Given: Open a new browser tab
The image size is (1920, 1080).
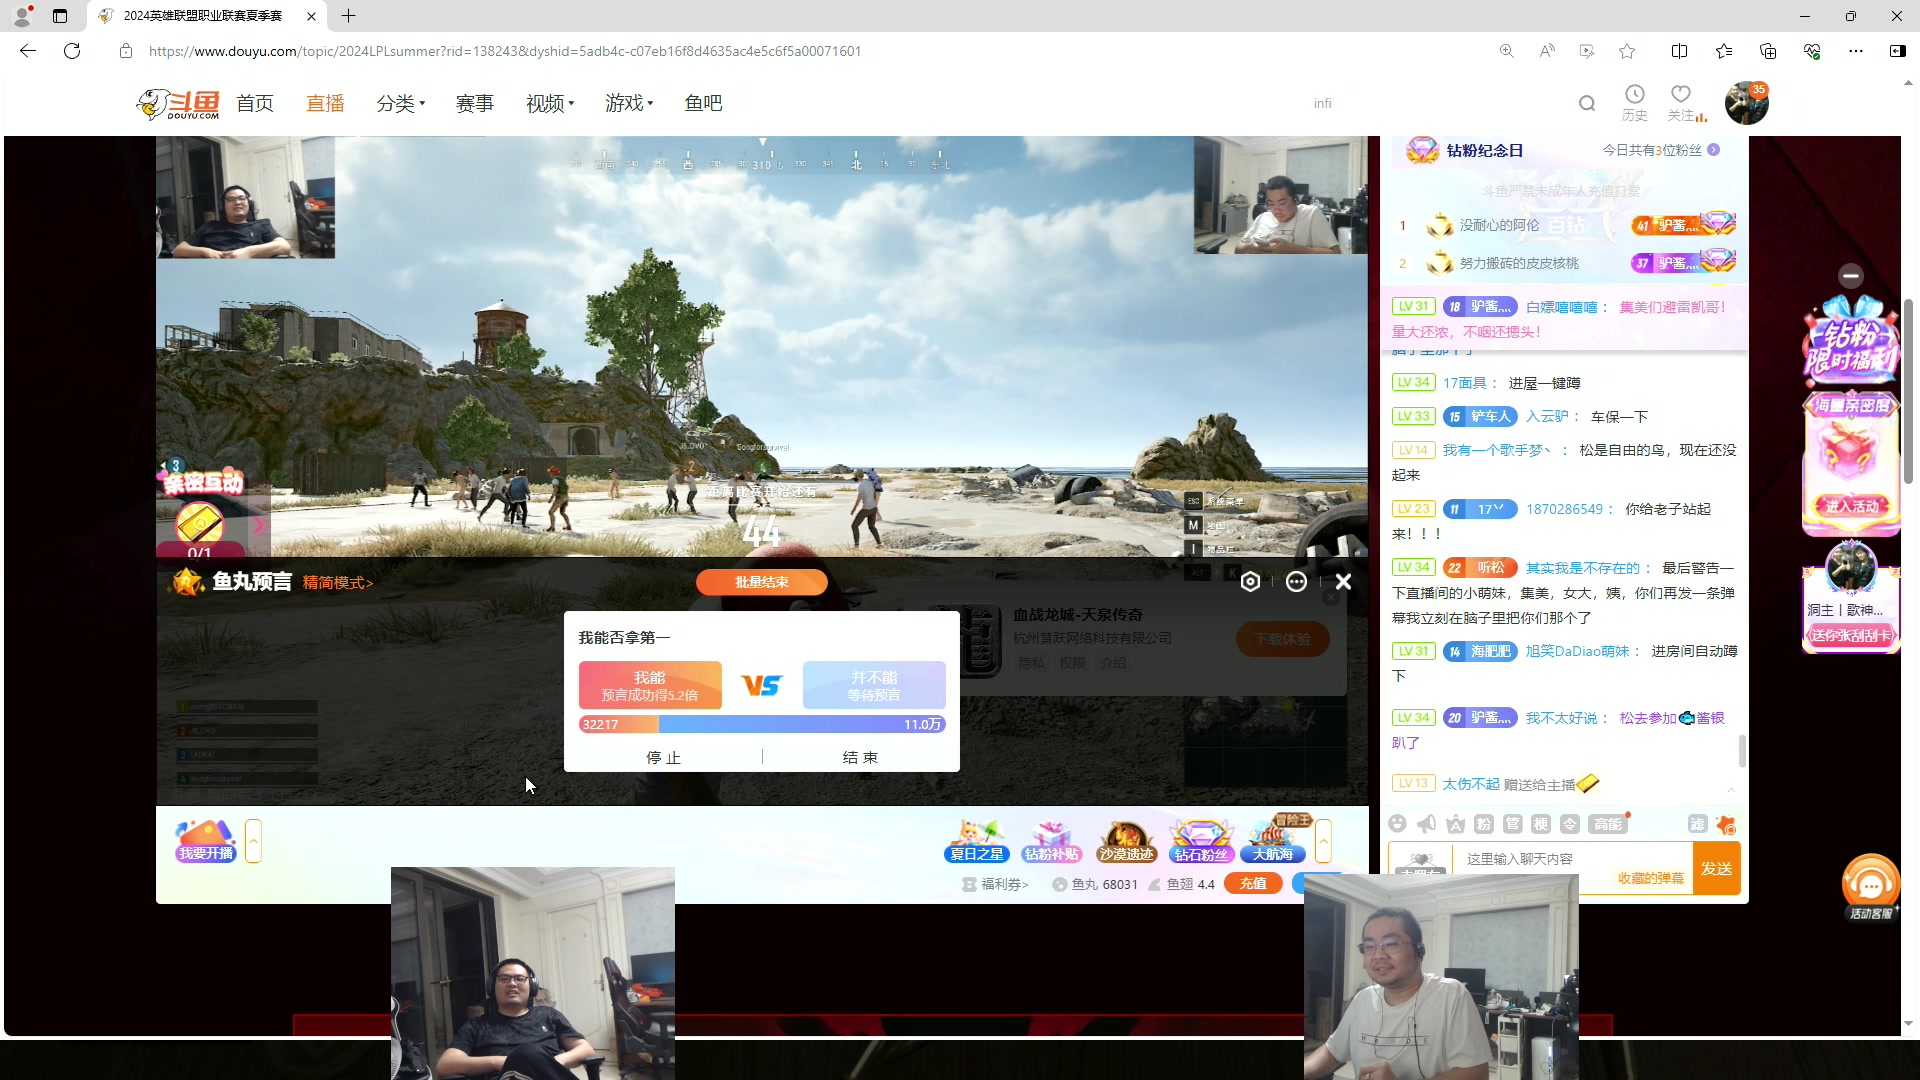Looking at the screenshot, I should pyautogui.click(x=348, y=16).
